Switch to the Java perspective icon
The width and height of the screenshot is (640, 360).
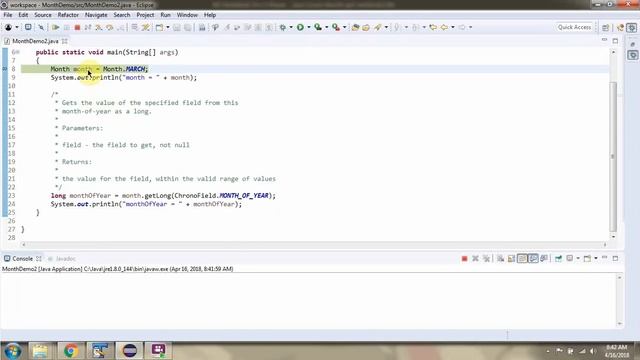[620, 27]
